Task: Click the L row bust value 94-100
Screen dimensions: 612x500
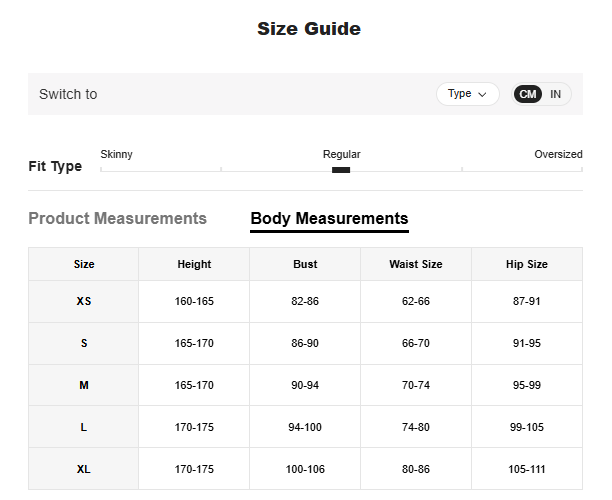Action: click(305, 427)
